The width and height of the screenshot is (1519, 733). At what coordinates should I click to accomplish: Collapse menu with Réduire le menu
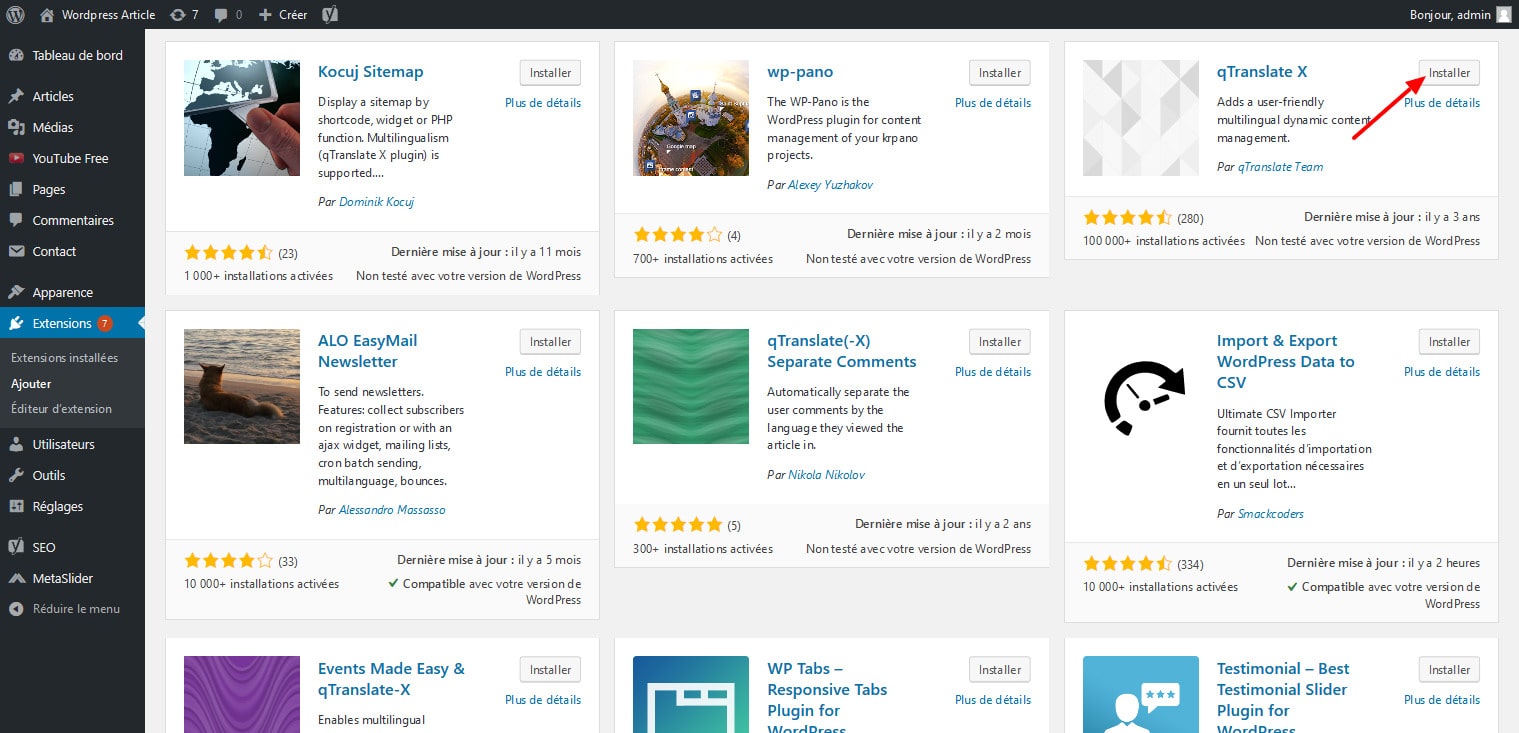(x=64, y=608)
